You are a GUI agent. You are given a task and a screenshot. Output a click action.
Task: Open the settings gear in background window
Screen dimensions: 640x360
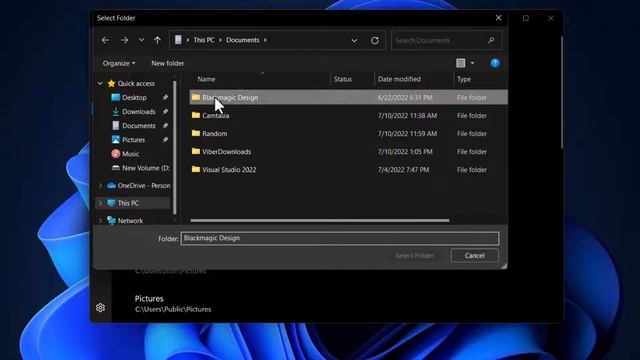tap(100, 307)
